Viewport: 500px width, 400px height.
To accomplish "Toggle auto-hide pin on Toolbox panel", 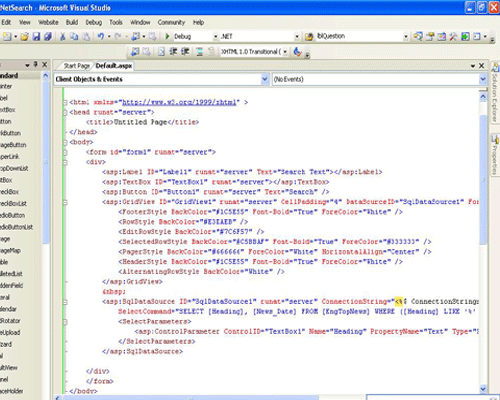I will [36, 64].
